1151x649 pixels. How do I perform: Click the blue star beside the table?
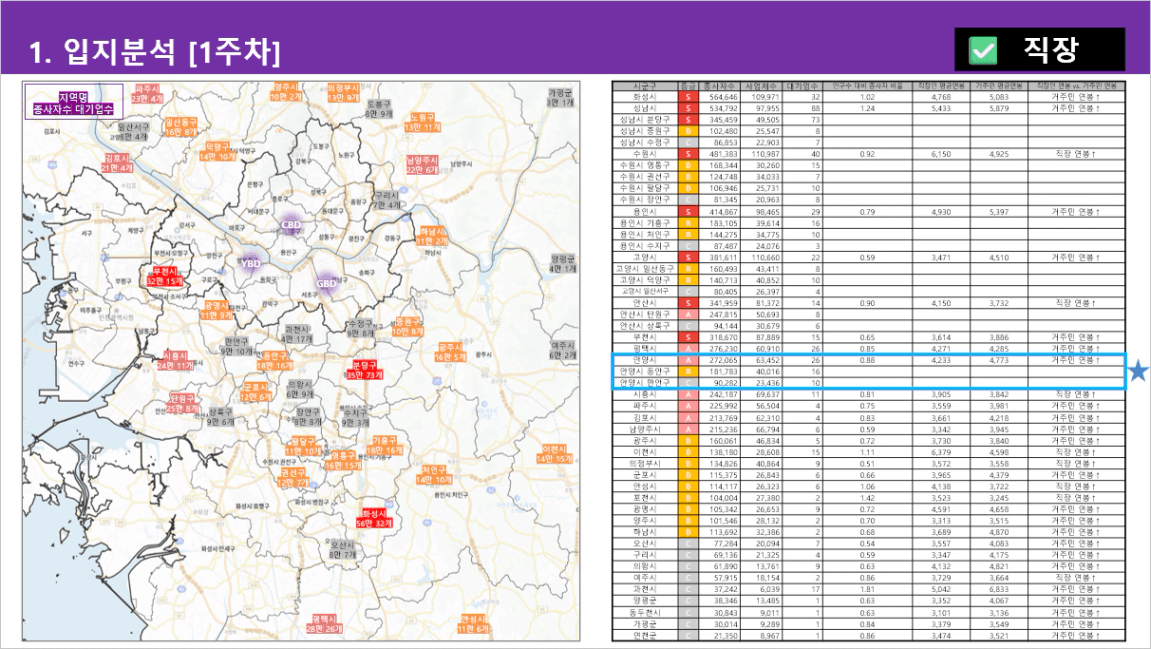click(x=1139, y=372)
